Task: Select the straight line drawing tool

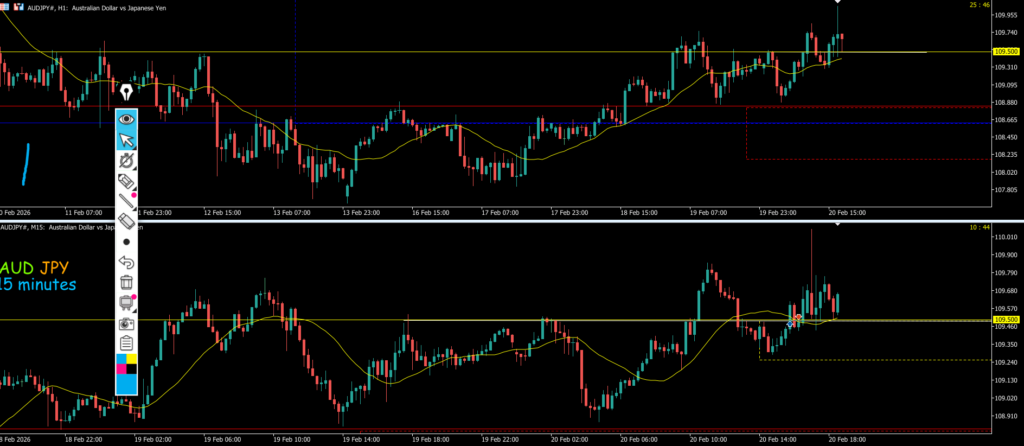Action: 127,201
